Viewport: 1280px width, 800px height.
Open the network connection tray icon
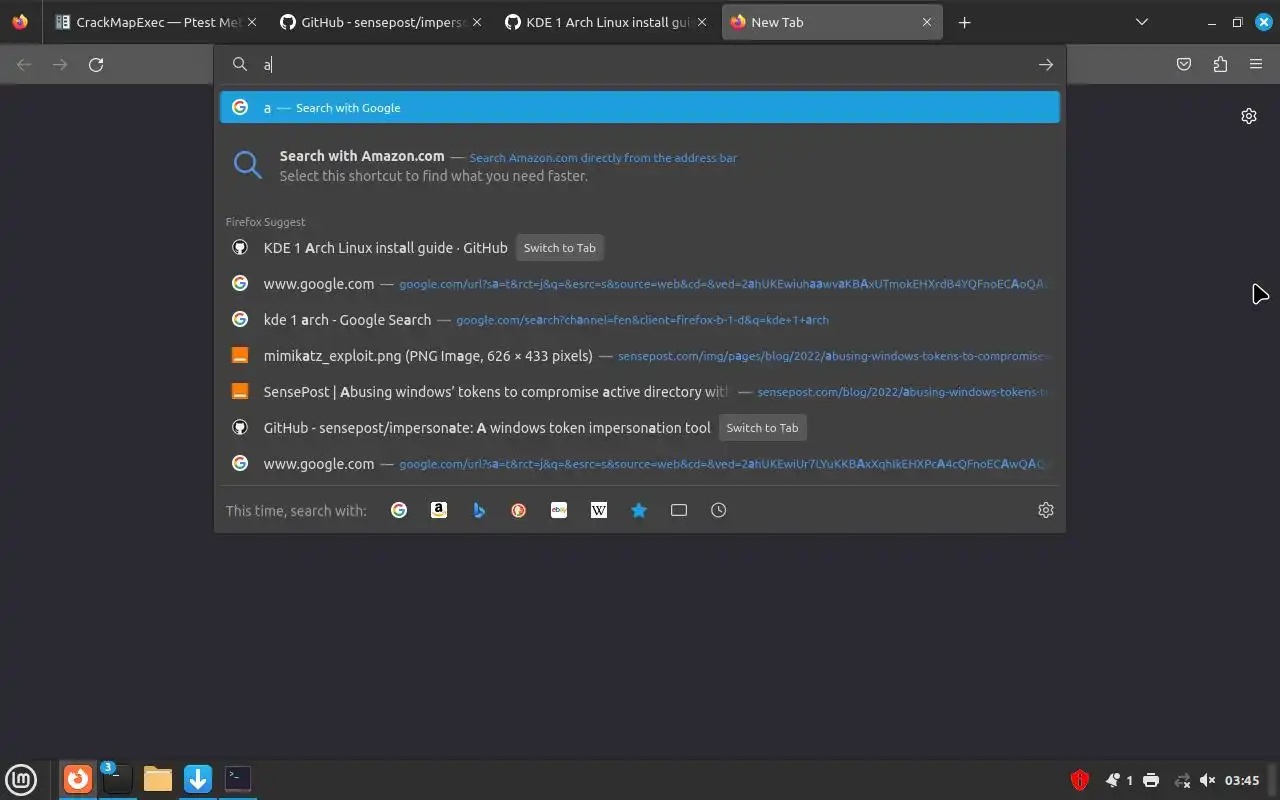1182,780
